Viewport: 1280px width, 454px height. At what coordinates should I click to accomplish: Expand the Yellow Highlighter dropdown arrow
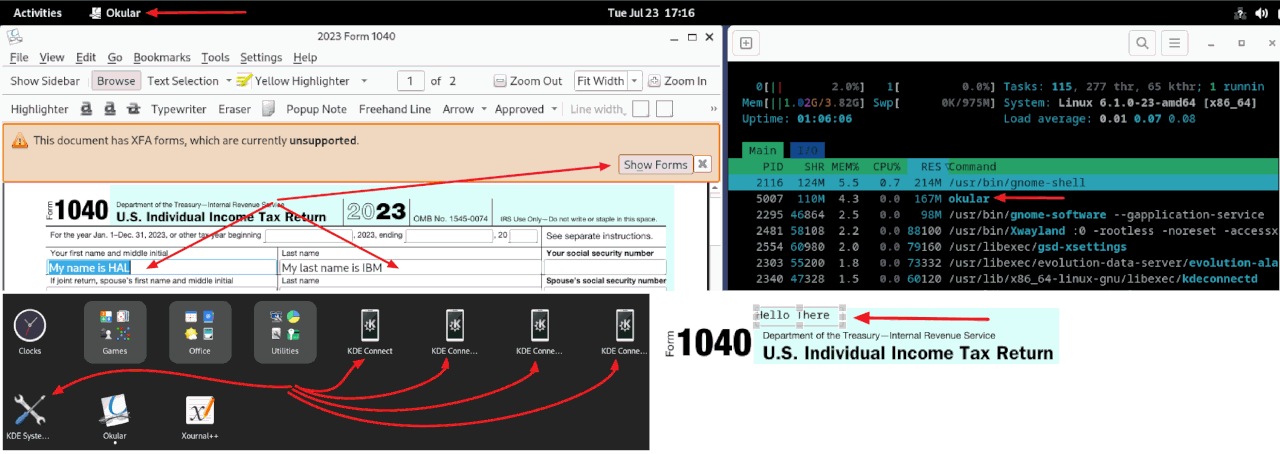click(x=364, y=81)
